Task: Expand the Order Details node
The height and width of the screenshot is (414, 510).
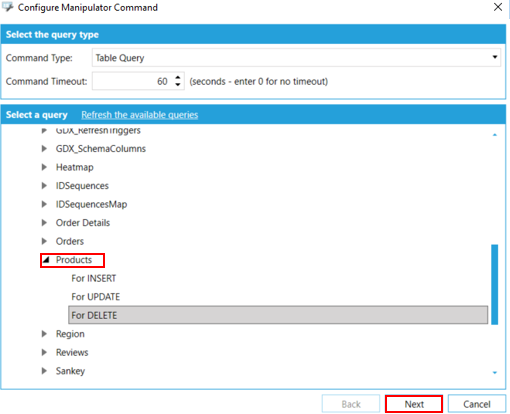Action: (44, 223)
